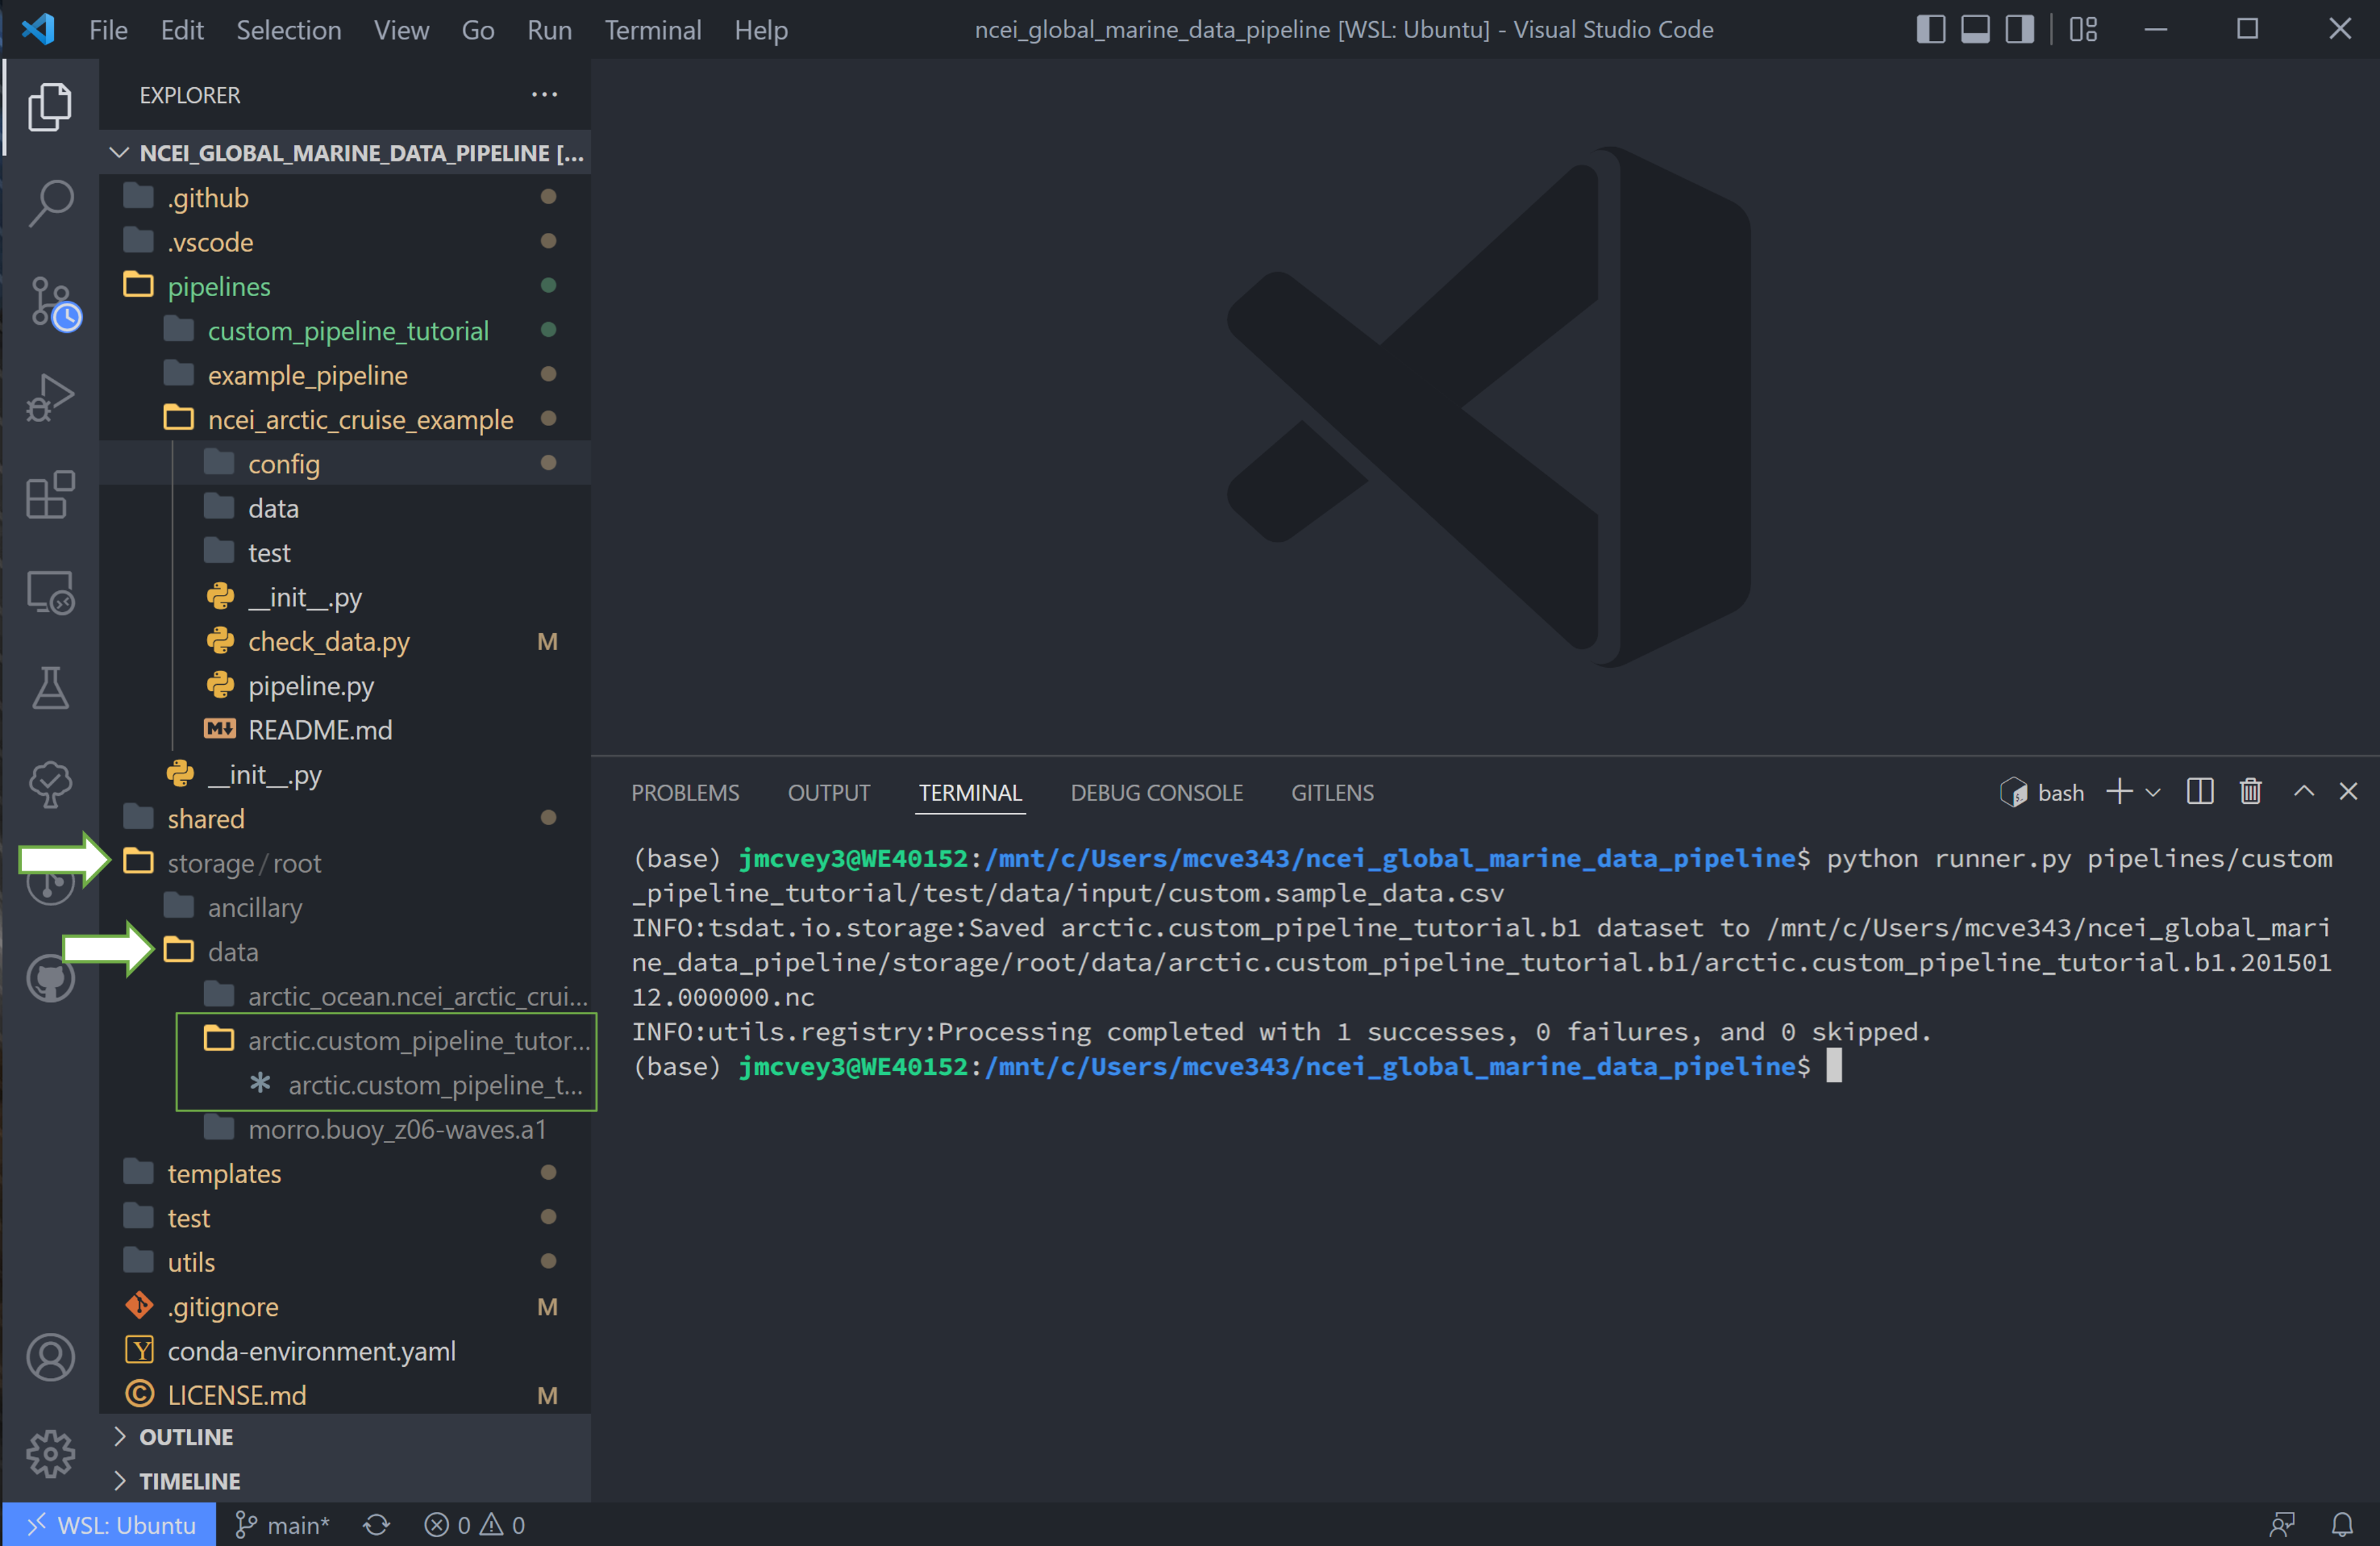Image resolution: width=2380 pixels, height=1546 pixels.
Task: Synchronize changes in status bar
Action: [x=376, y=1524]
